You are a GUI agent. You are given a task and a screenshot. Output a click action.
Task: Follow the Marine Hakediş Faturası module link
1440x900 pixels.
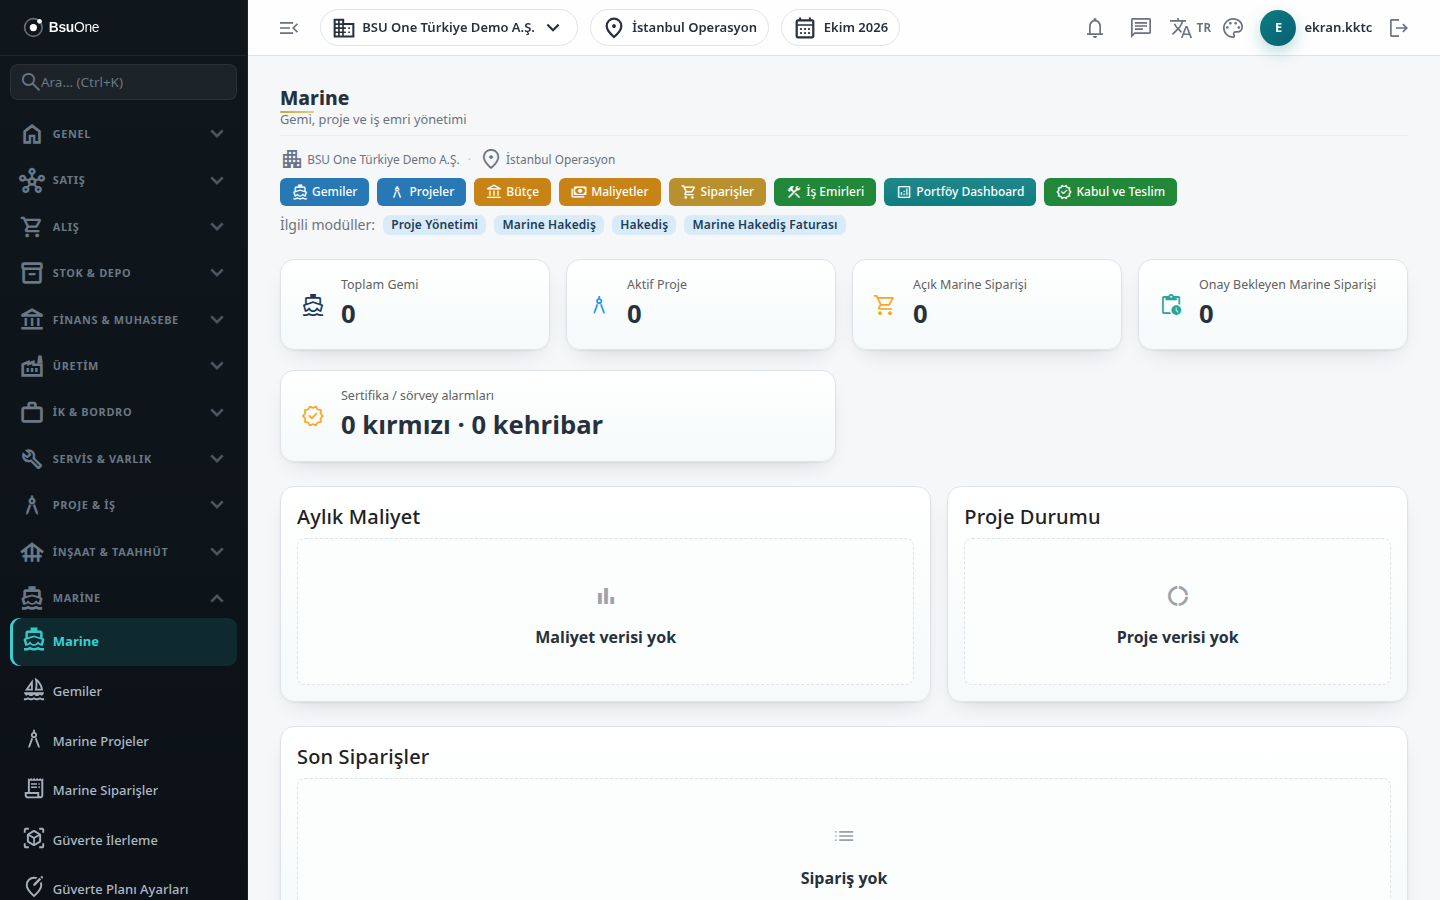point(765,225)
